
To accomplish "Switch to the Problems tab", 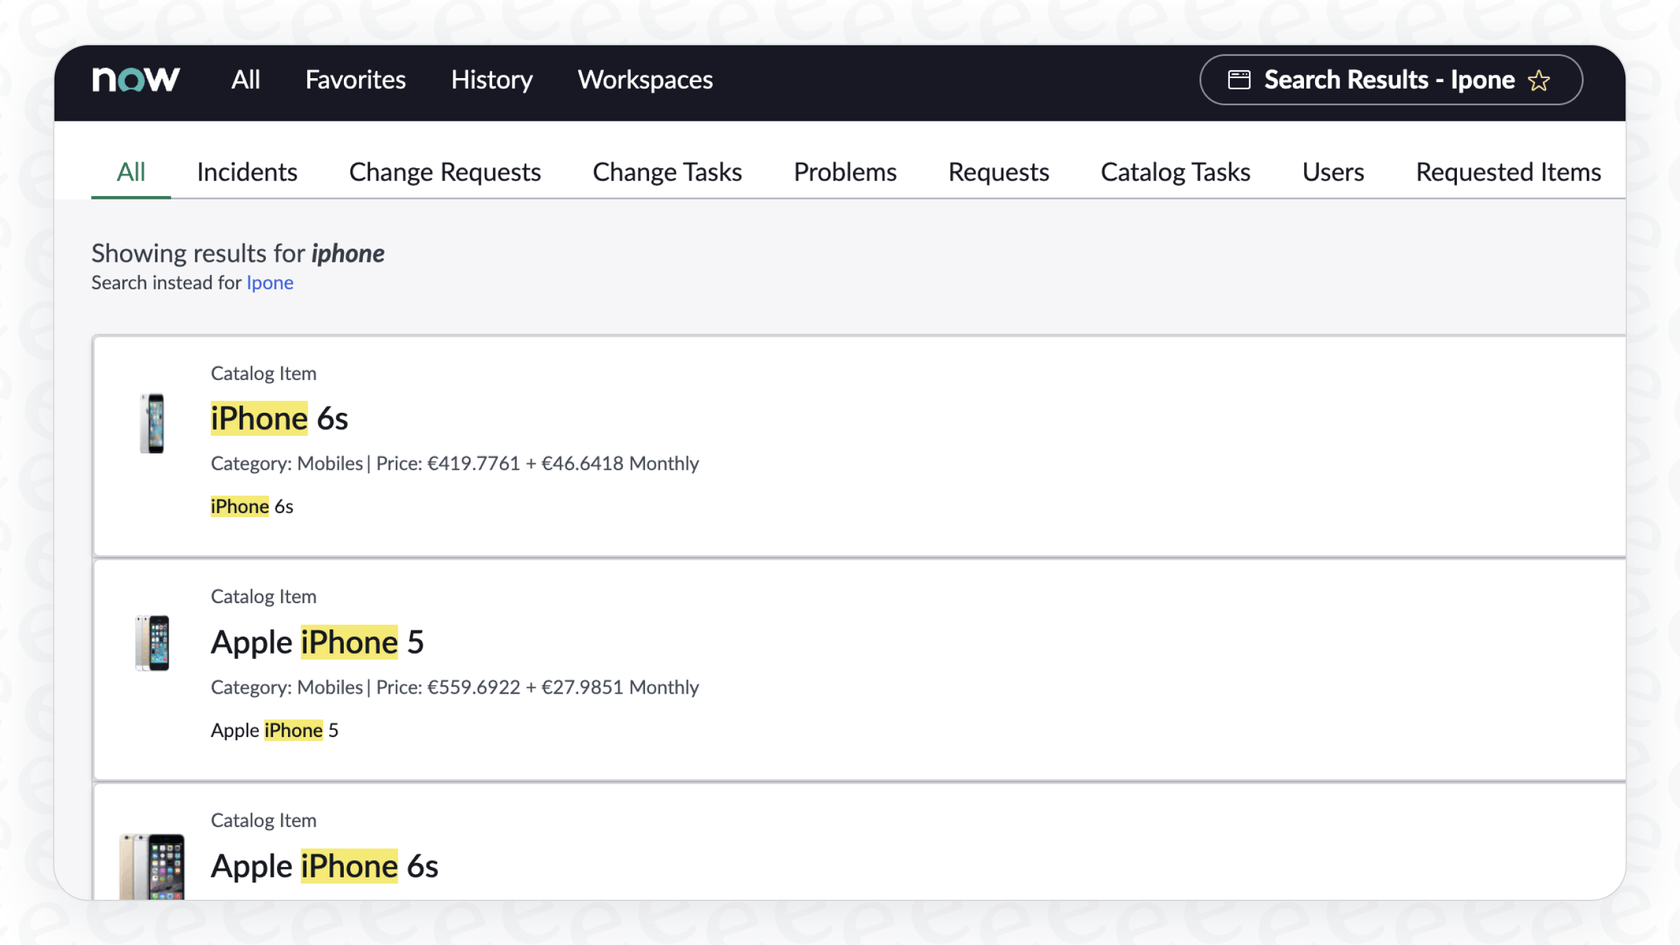I will tap(844, 172).
